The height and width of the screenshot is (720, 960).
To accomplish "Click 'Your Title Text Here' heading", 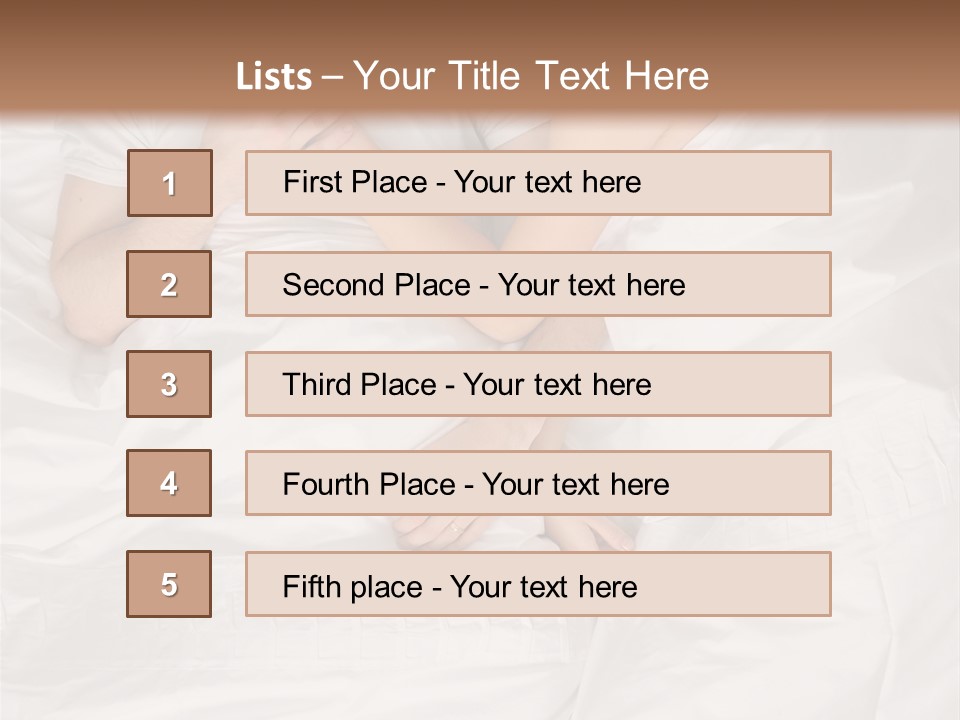I will pyautogui.click(x=531, y=76).
